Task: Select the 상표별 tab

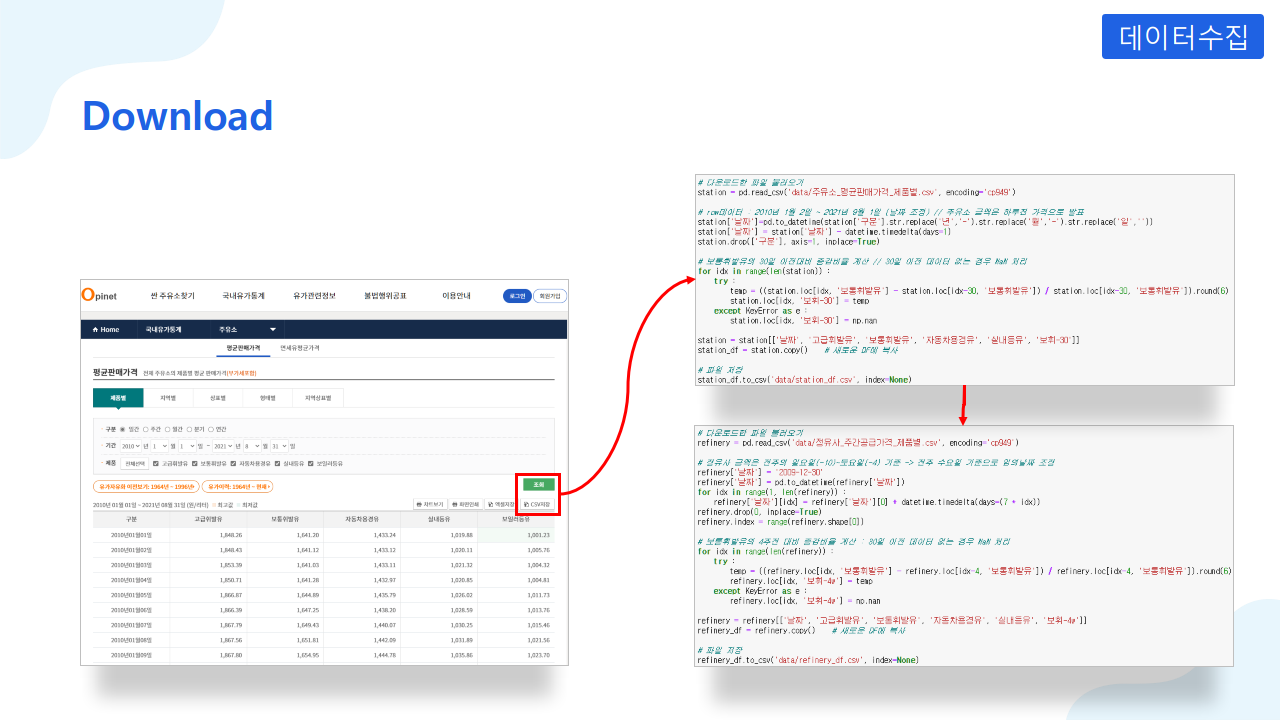Action: pyautogui.click(x=218, y=398)
